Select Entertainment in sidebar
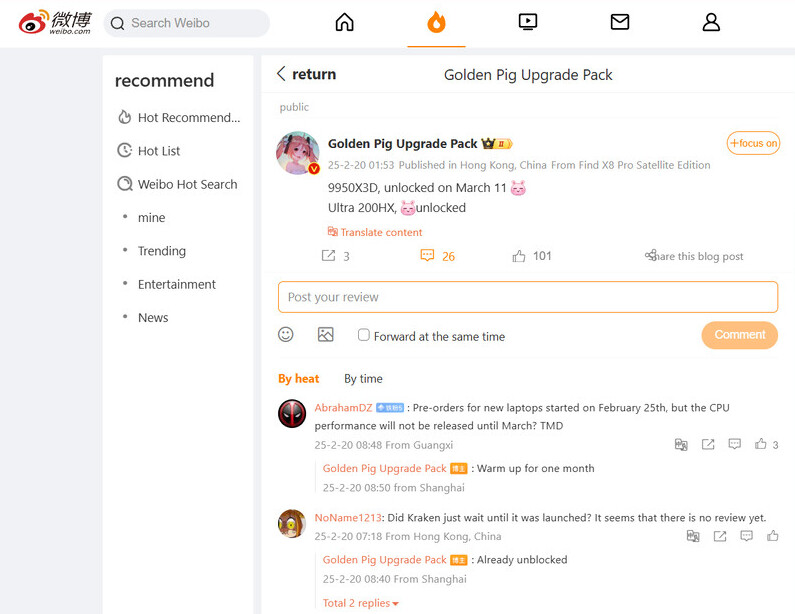This screenshot has width=795, height=614. (176, 284)
